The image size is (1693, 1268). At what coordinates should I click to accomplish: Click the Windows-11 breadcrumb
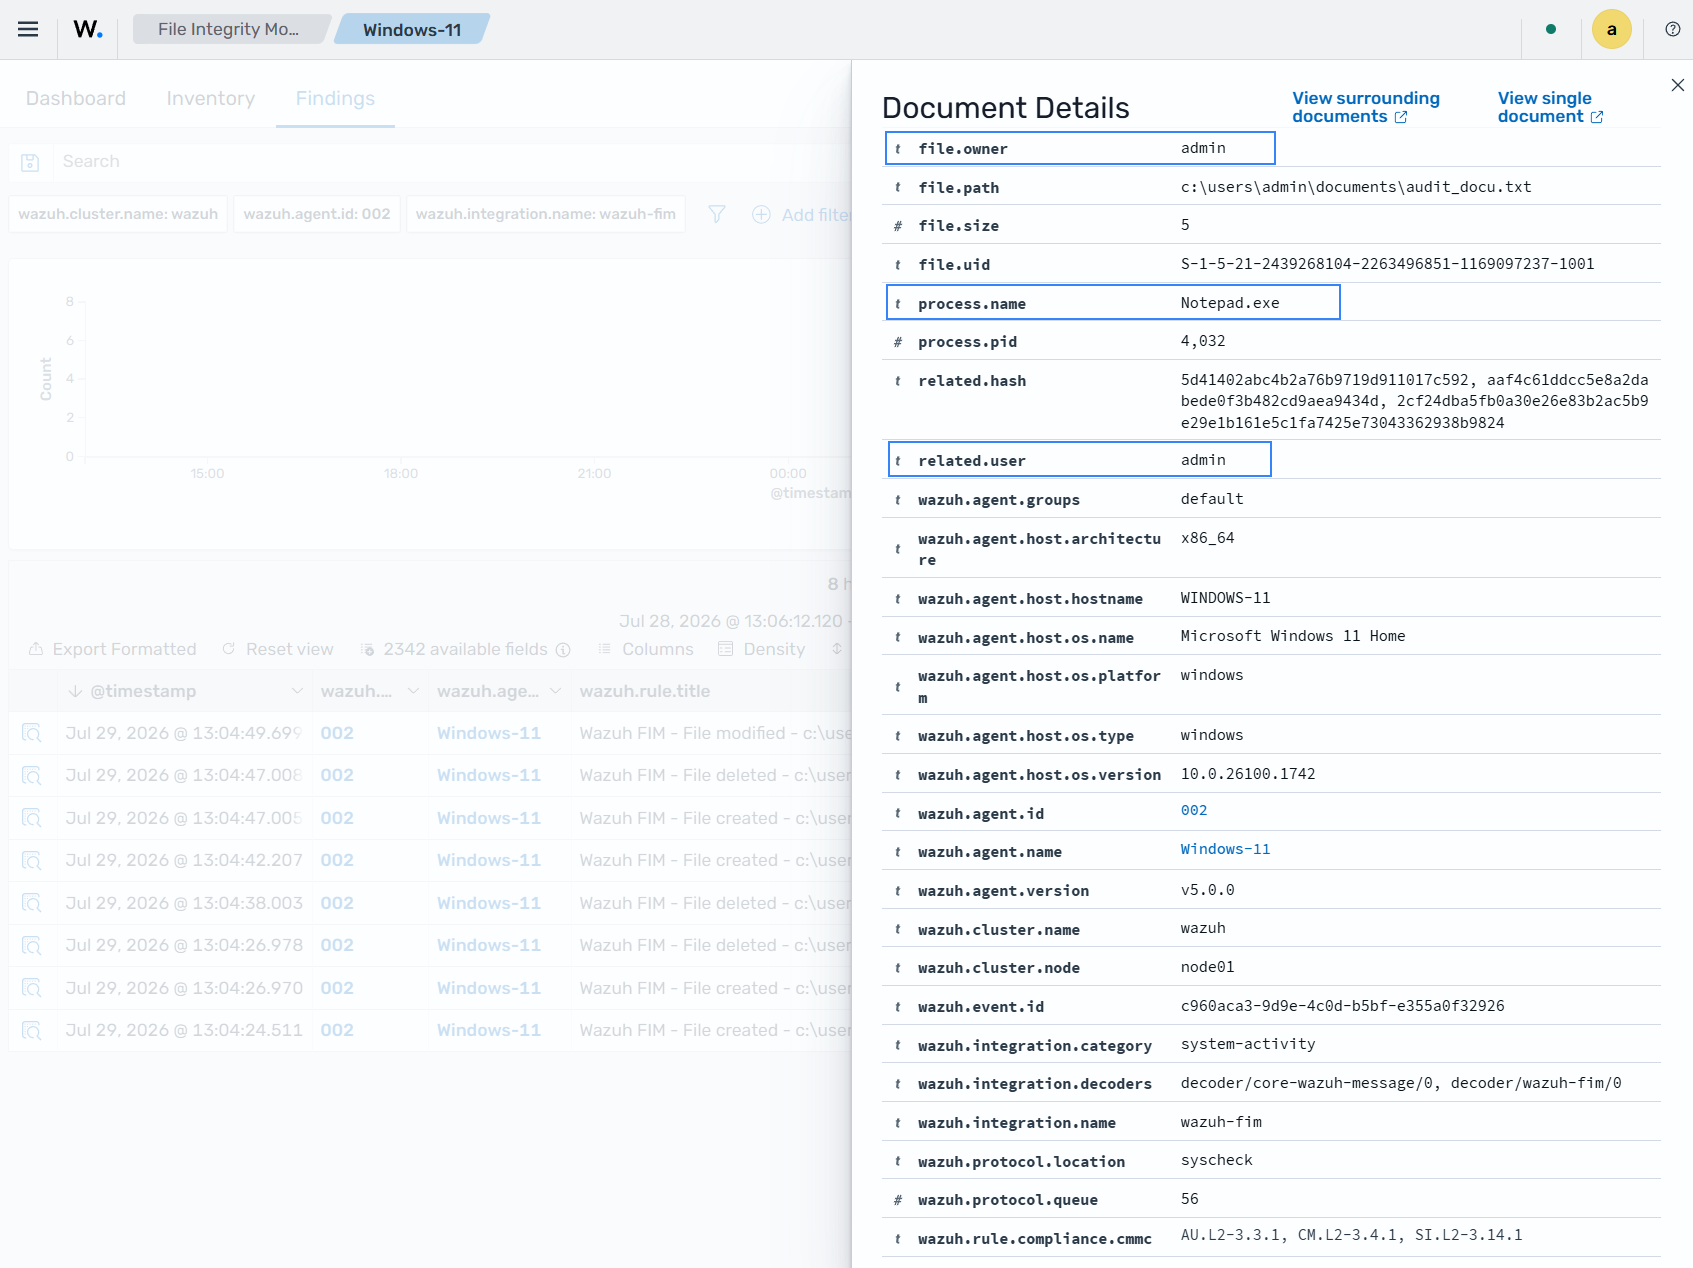coord(412,29)
